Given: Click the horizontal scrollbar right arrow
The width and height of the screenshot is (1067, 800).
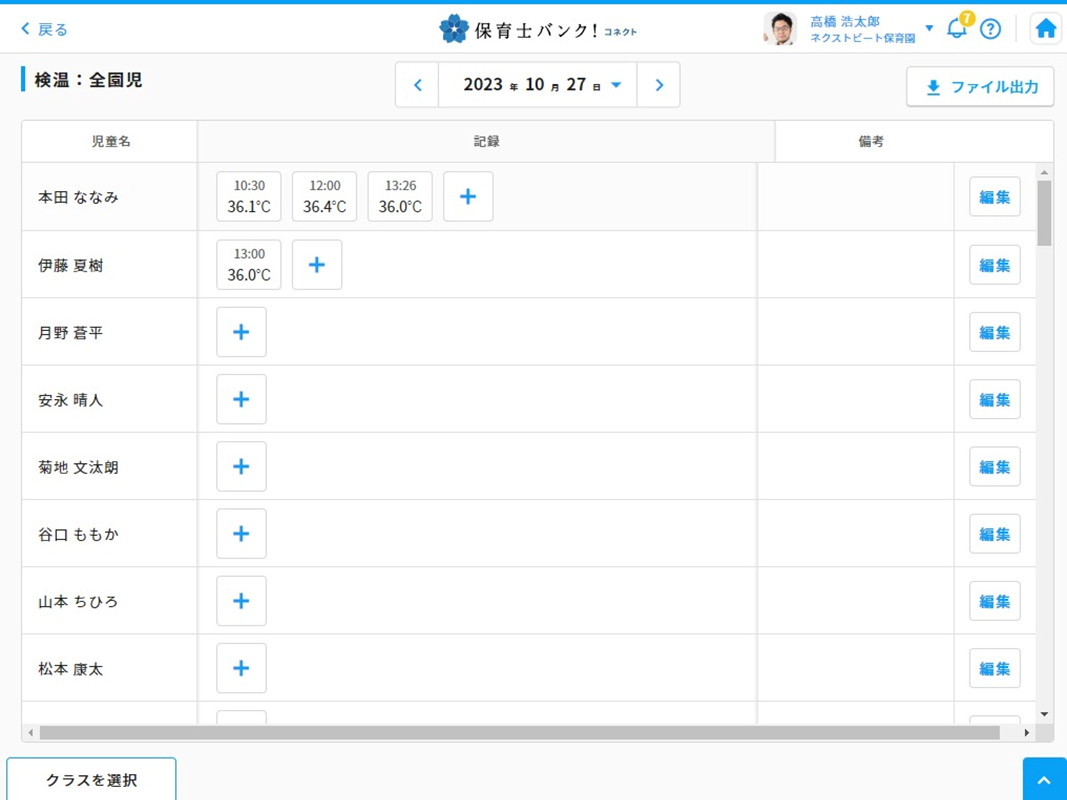Looking at the screenshot, I should (1026, 733).
